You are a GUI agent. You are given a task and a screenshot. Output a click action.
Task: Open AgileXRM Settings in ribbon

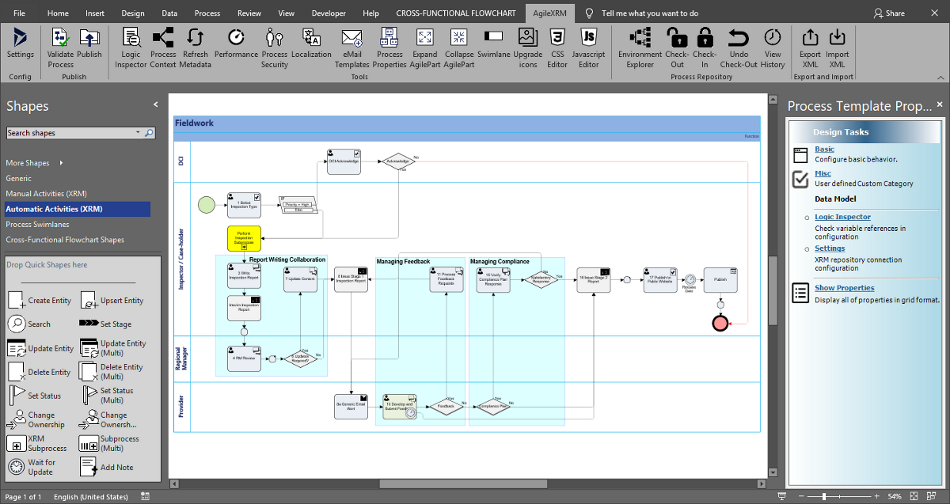click(x=20, y=44)
